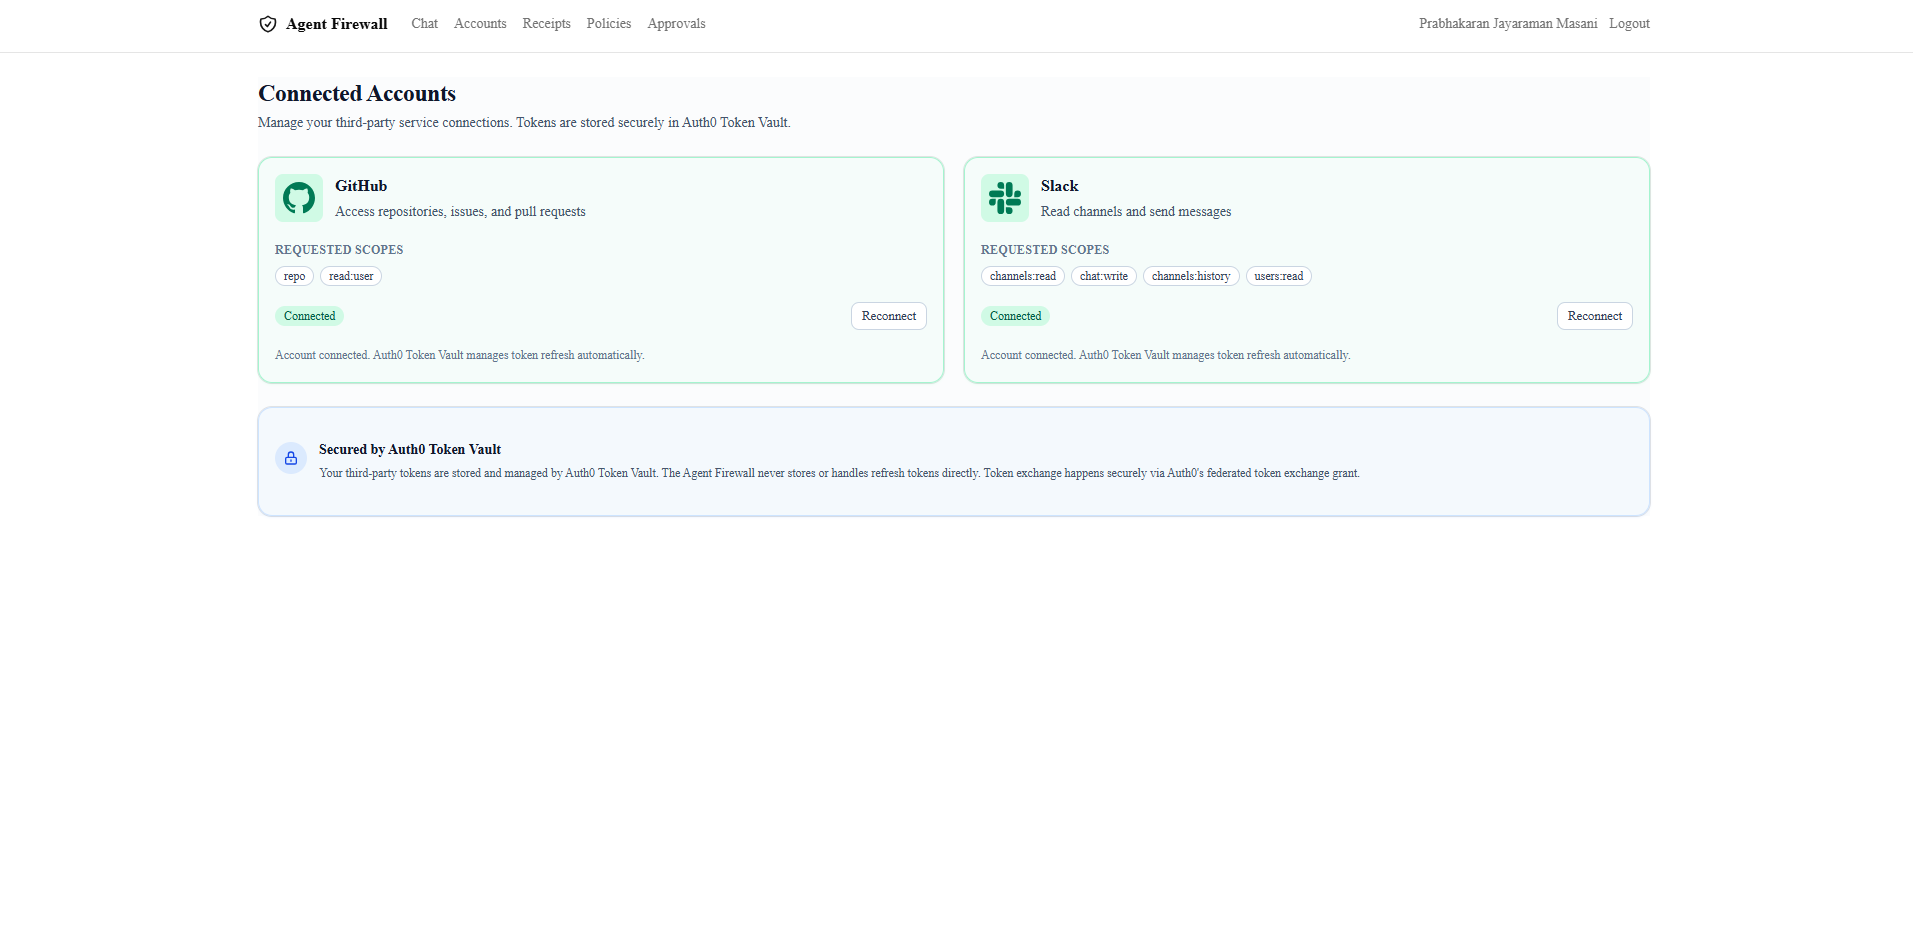
Task: Select the repo scope chip
Action: click(295, 276)
